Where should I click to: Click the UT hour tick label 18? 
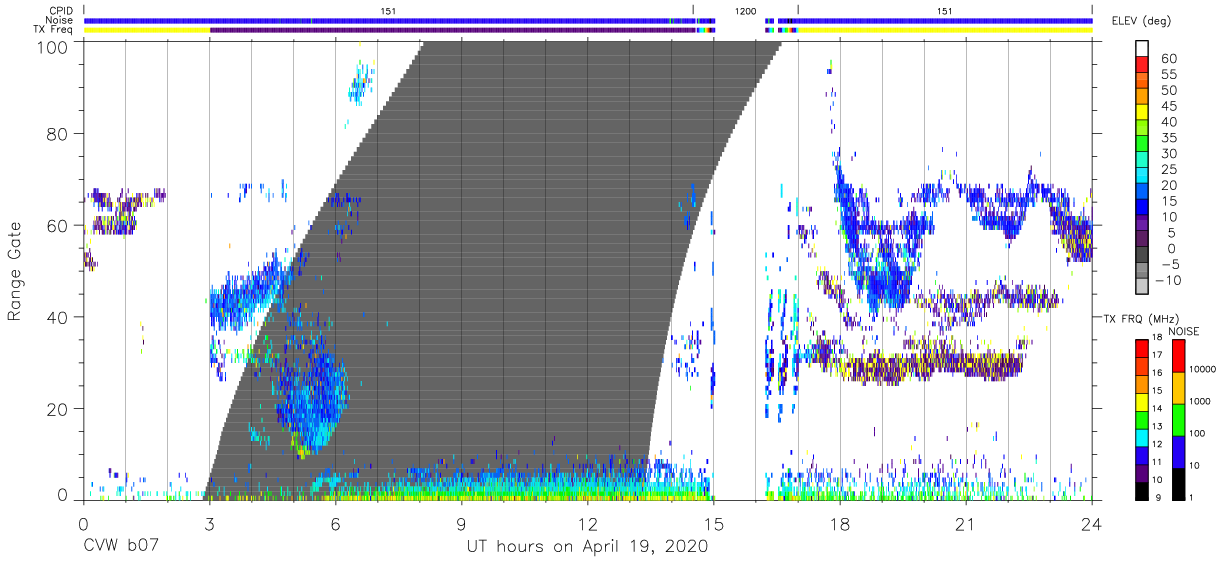[x=840, y=524]
